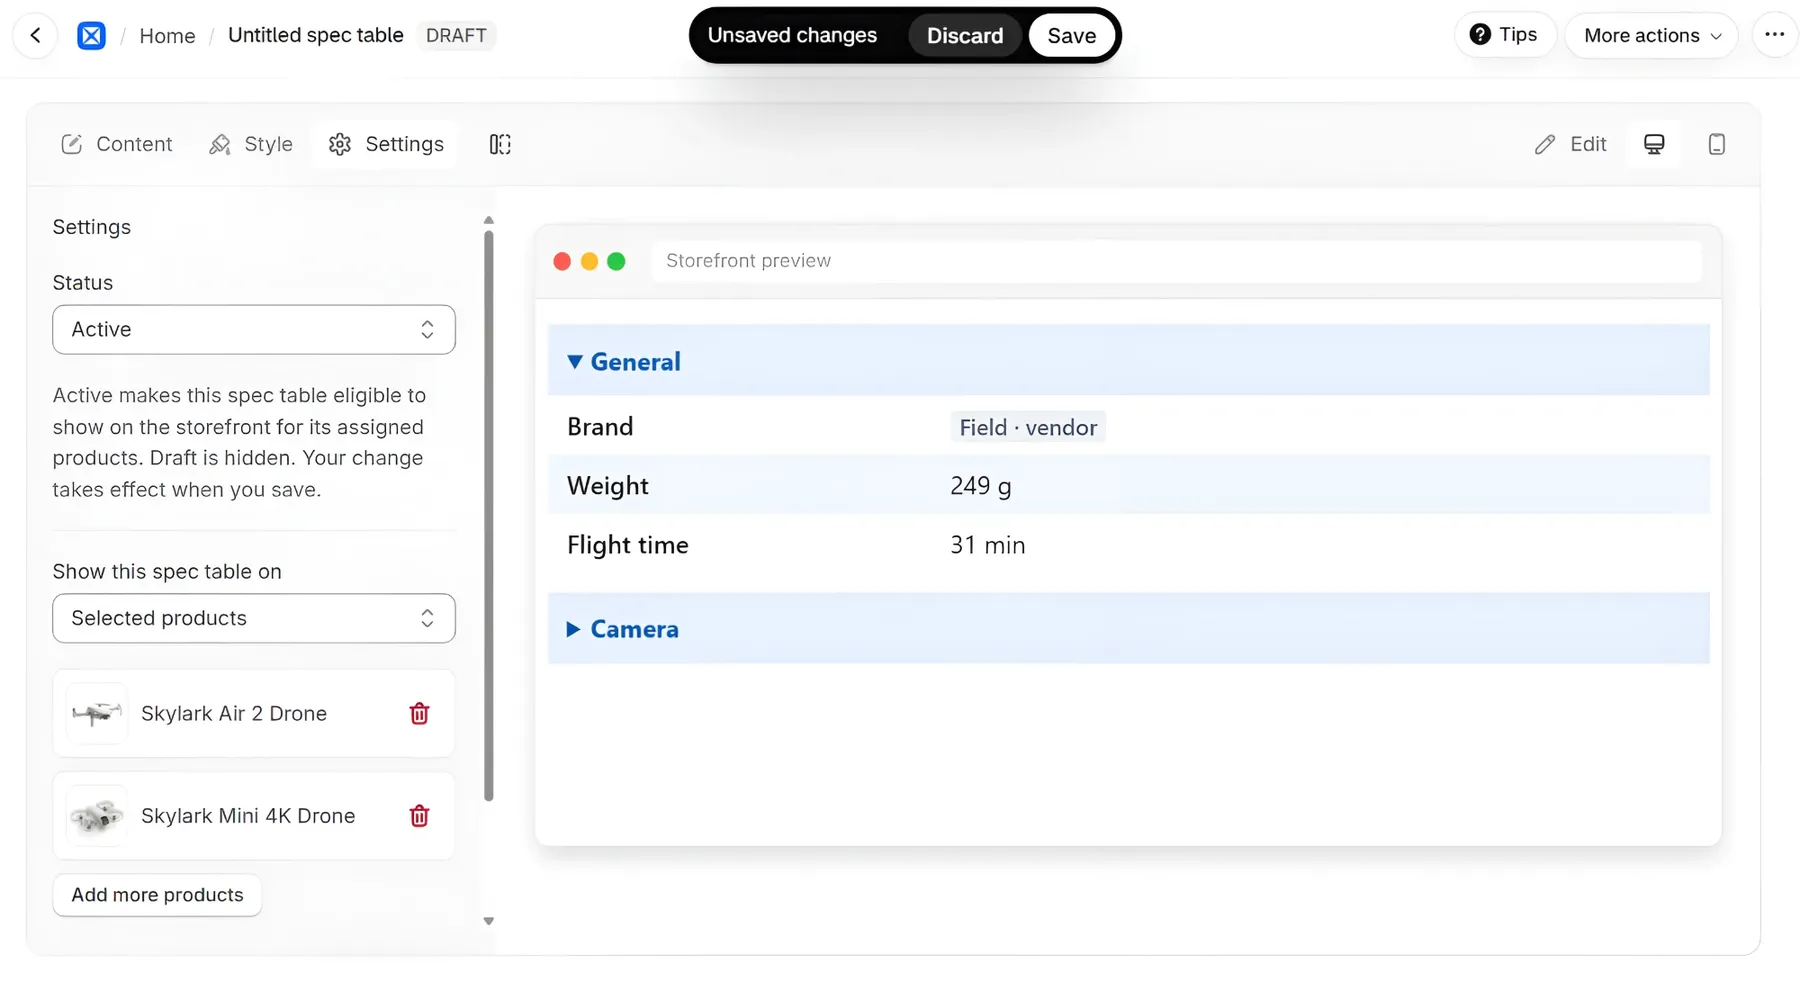Click 'Untitled spec table' title
The width and height of the screenshot is (1800, 981).
point(316,35)
